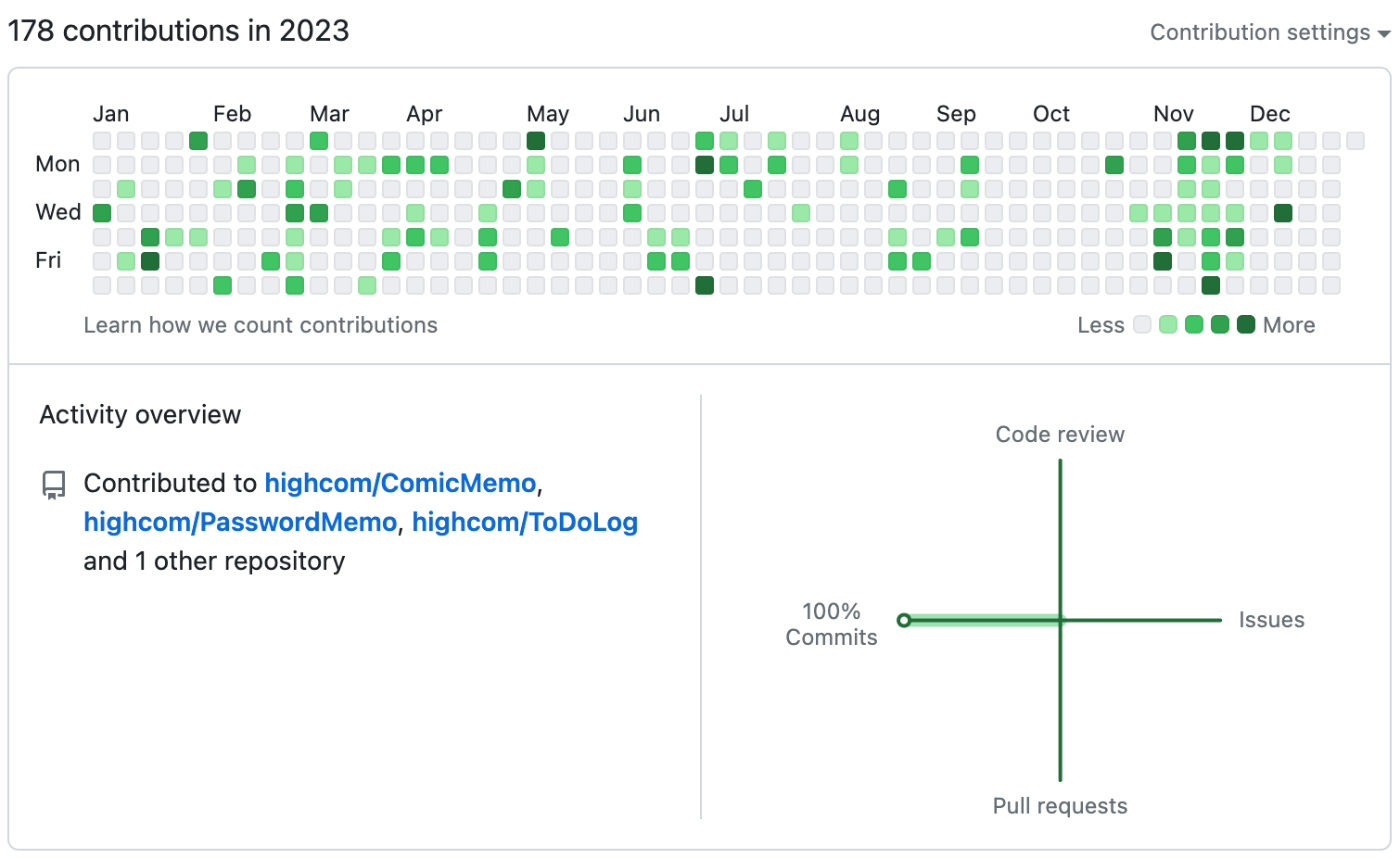Click the lightest gray legend swatch
Viewport: 1400px width, 858px height.
[1142, 325]
